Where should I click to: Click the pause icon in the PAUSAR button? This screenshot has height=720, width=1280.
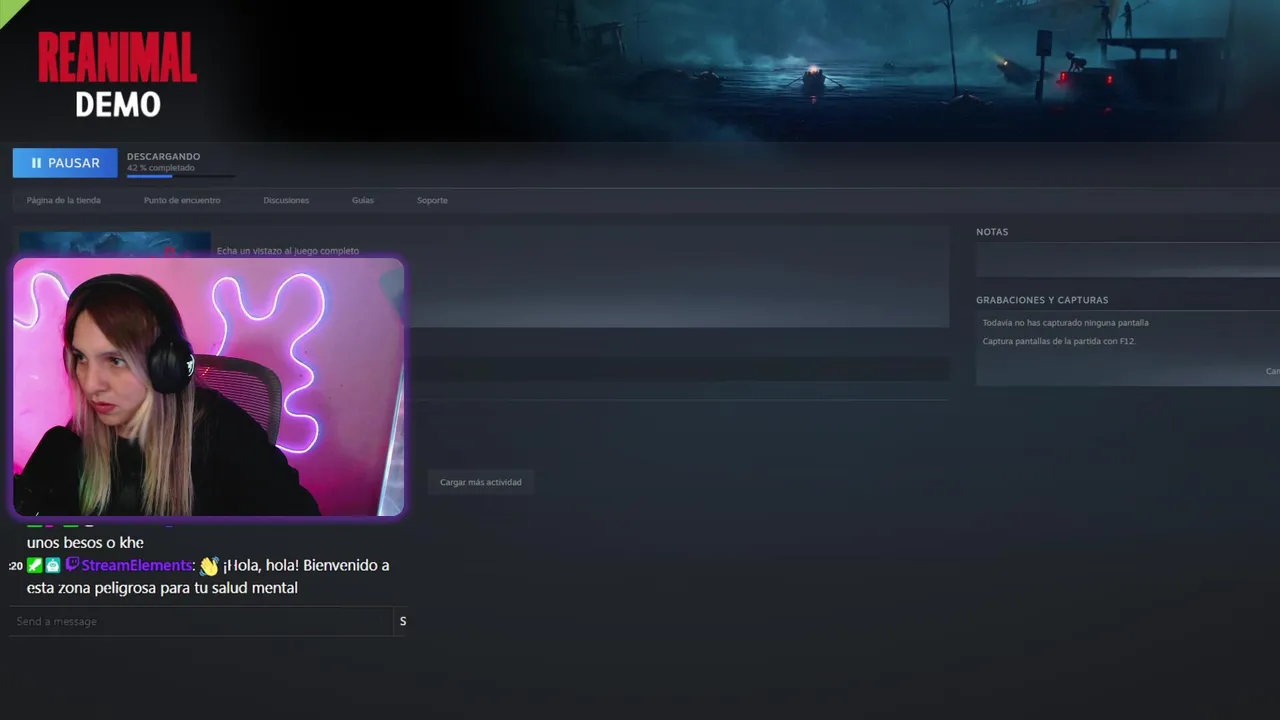pyautogui.click(x=36, y=163)
